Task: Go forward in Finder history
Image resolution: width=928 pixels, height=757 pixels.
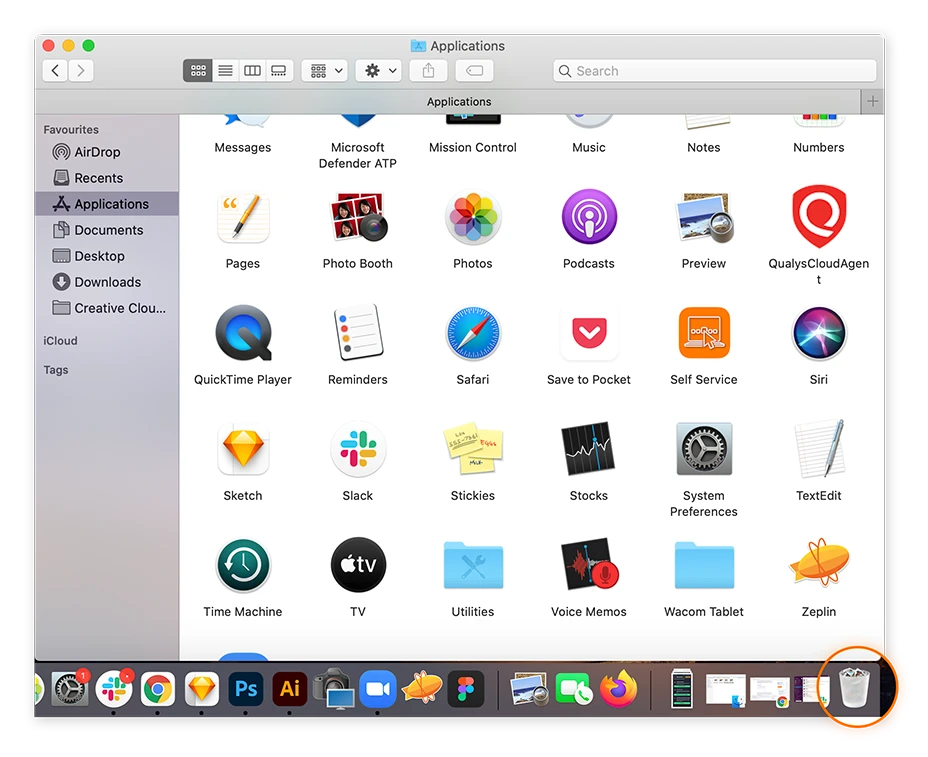Action: (x=80, y=71)
